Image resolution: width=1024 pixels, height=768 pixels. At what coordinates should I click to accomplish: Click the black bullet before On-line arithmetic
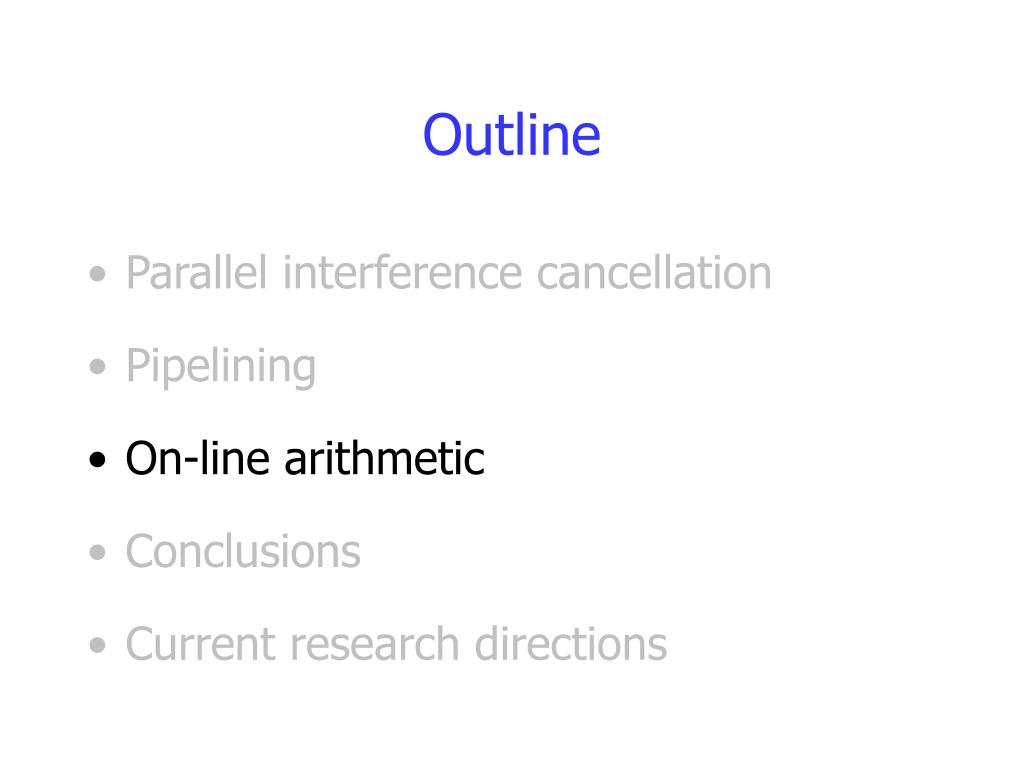pyautogui.click(x=97, y=460)
